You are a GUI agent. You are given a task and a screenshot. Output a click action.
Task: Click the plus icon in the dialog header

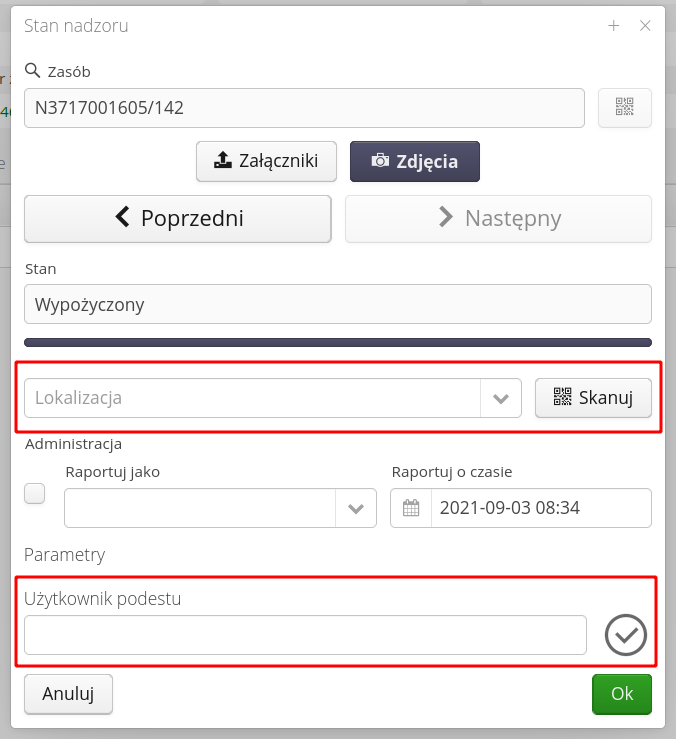click(x=614, y=26)
